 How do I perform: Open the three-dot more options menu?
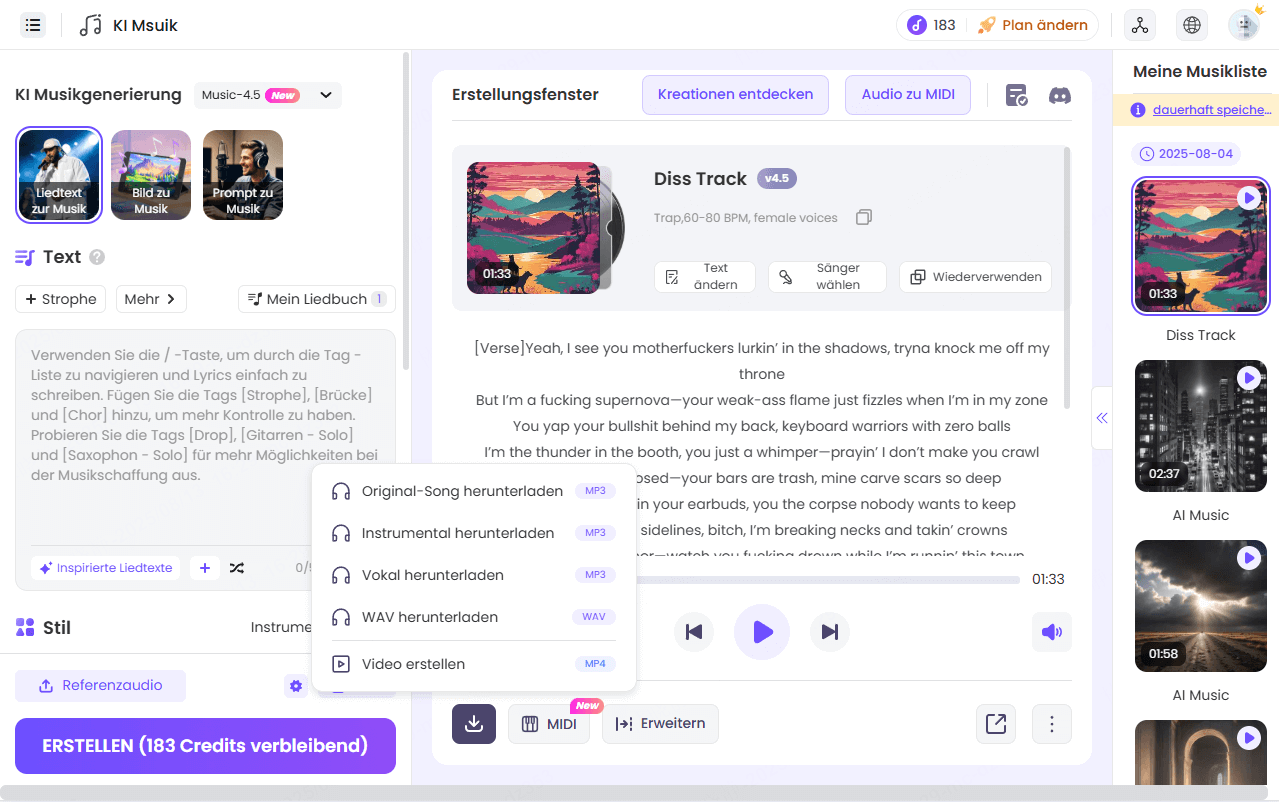pyautogui.click(x=1051, y=723)
